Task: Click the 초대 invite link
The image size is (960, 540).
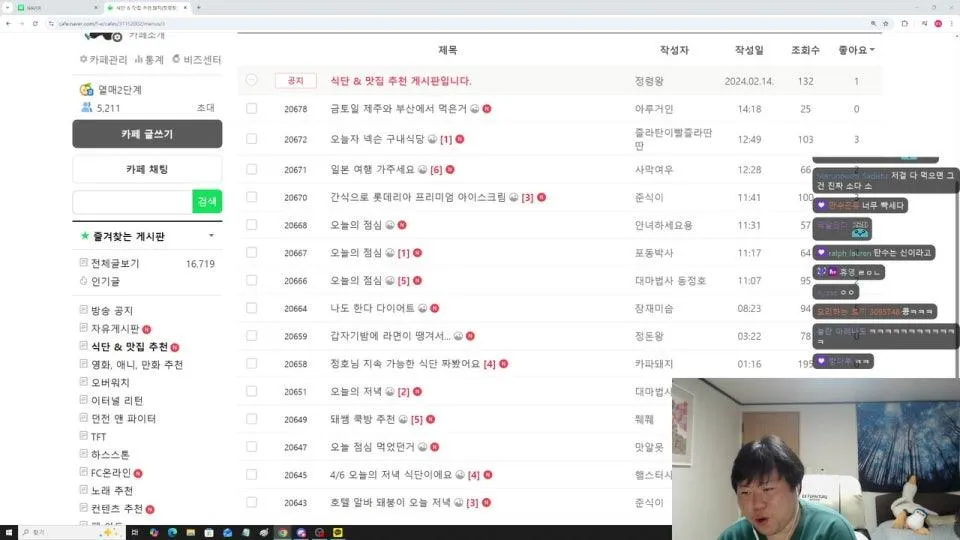Action: (x=206, y=108)
